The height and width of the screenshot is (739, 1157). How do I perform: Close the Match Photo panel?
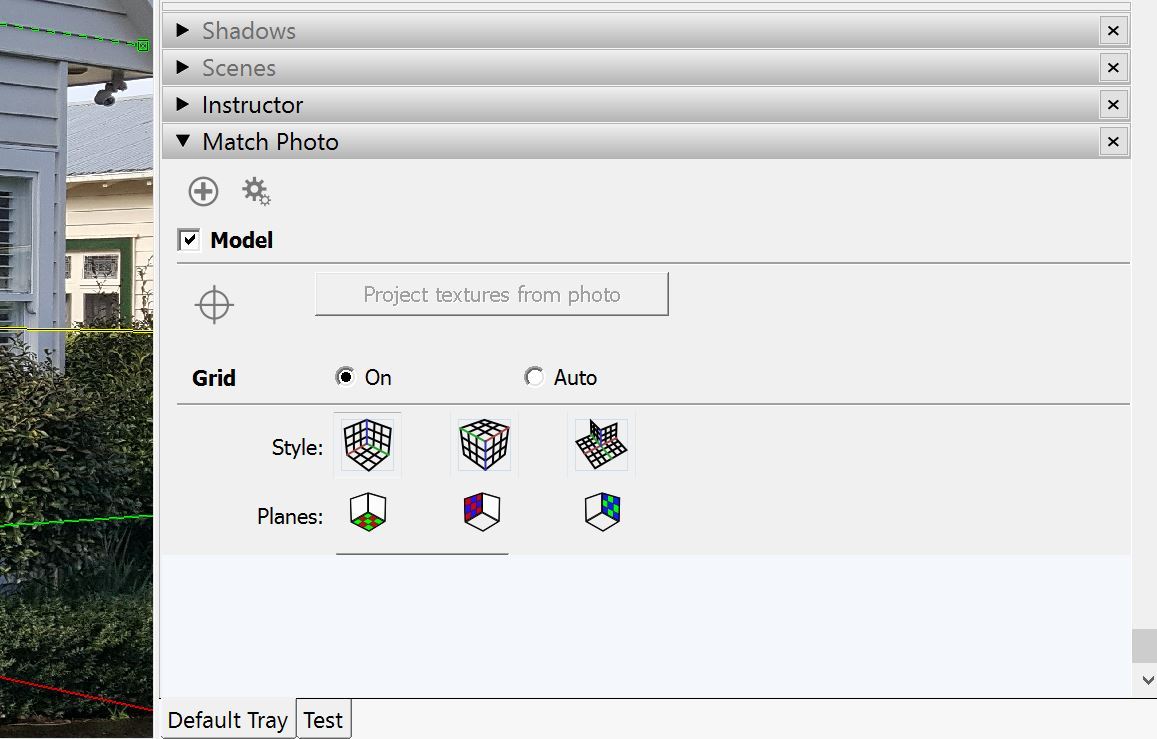tap(1112, 142)
